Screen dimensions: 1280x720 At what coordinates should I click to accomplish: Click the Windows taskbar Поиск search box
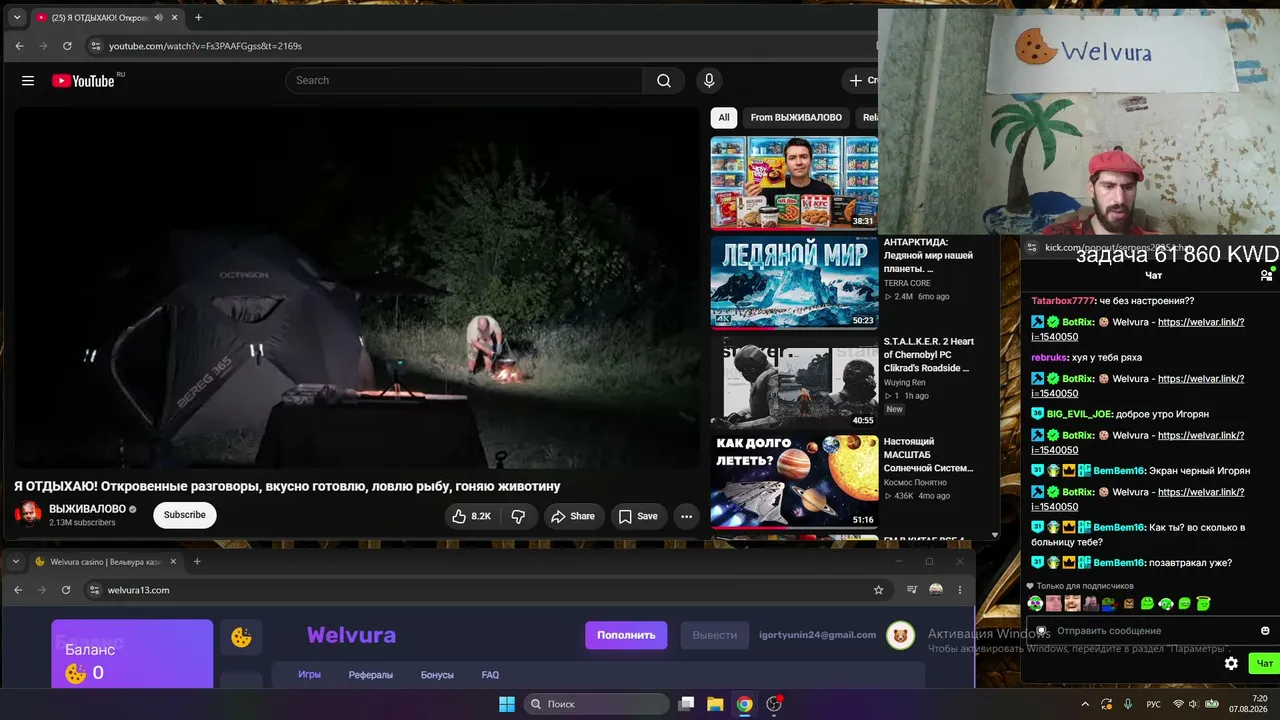597,704
